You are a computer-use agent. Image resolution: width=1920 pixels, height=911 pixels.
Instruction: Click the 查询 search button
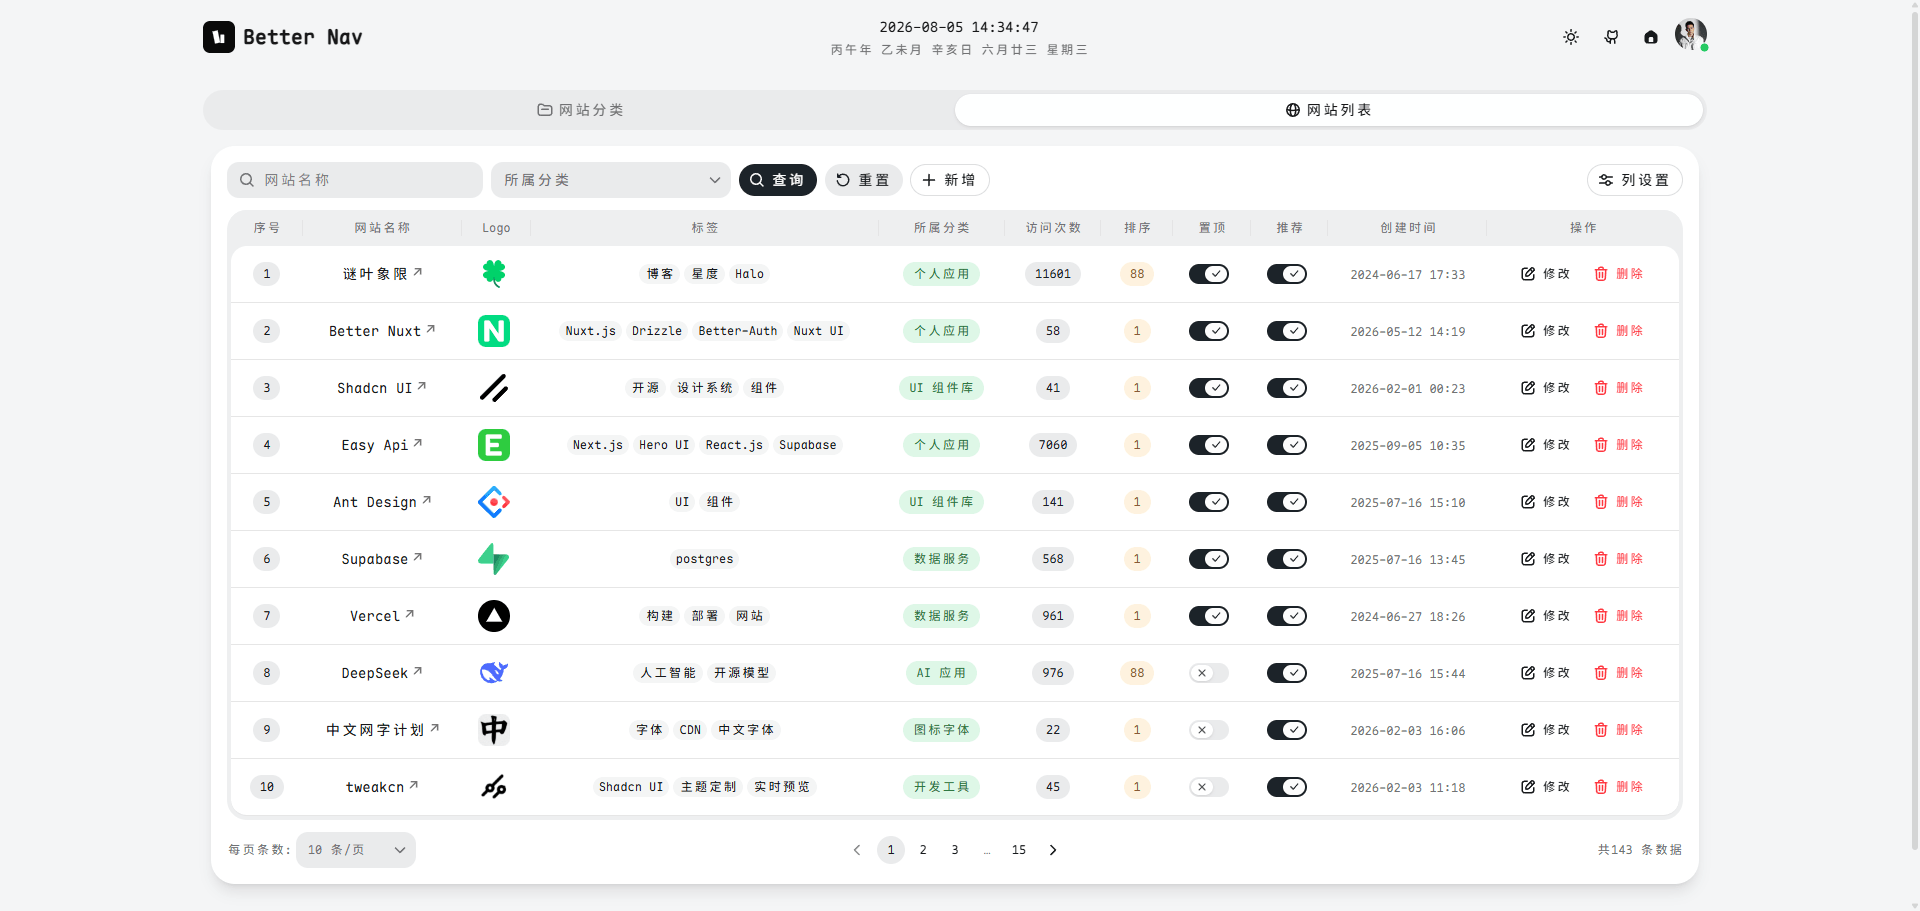(778, 180)
